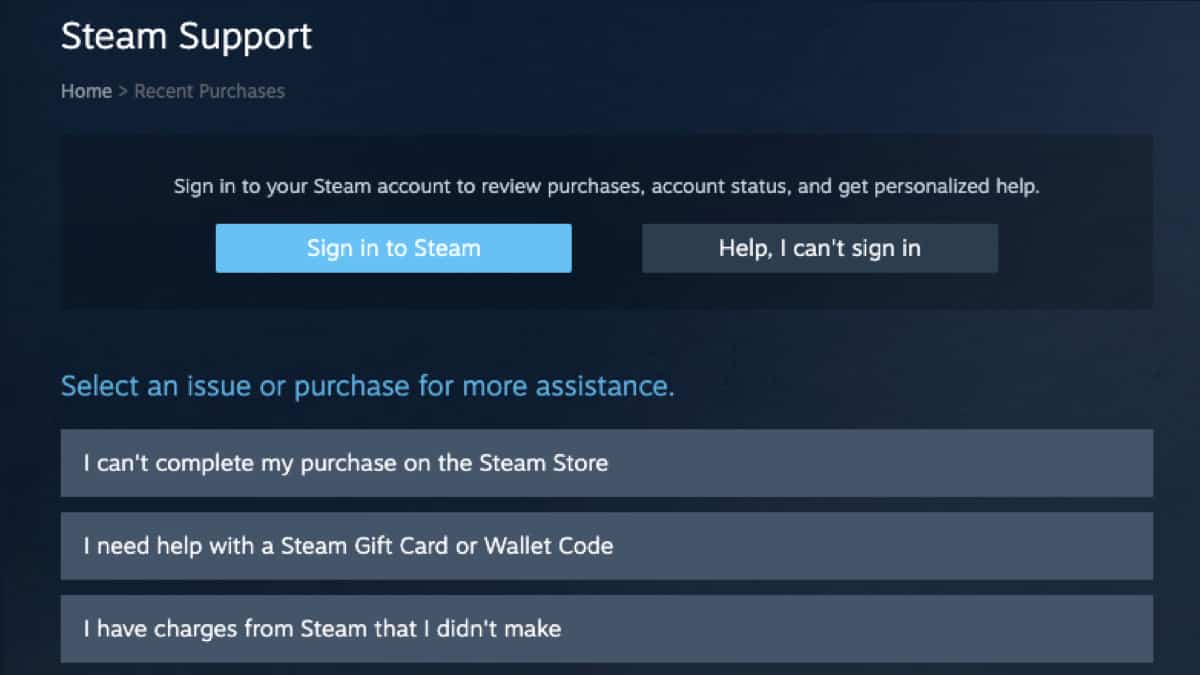
Task: Click the sign-in instruction text
Action: 606,186
